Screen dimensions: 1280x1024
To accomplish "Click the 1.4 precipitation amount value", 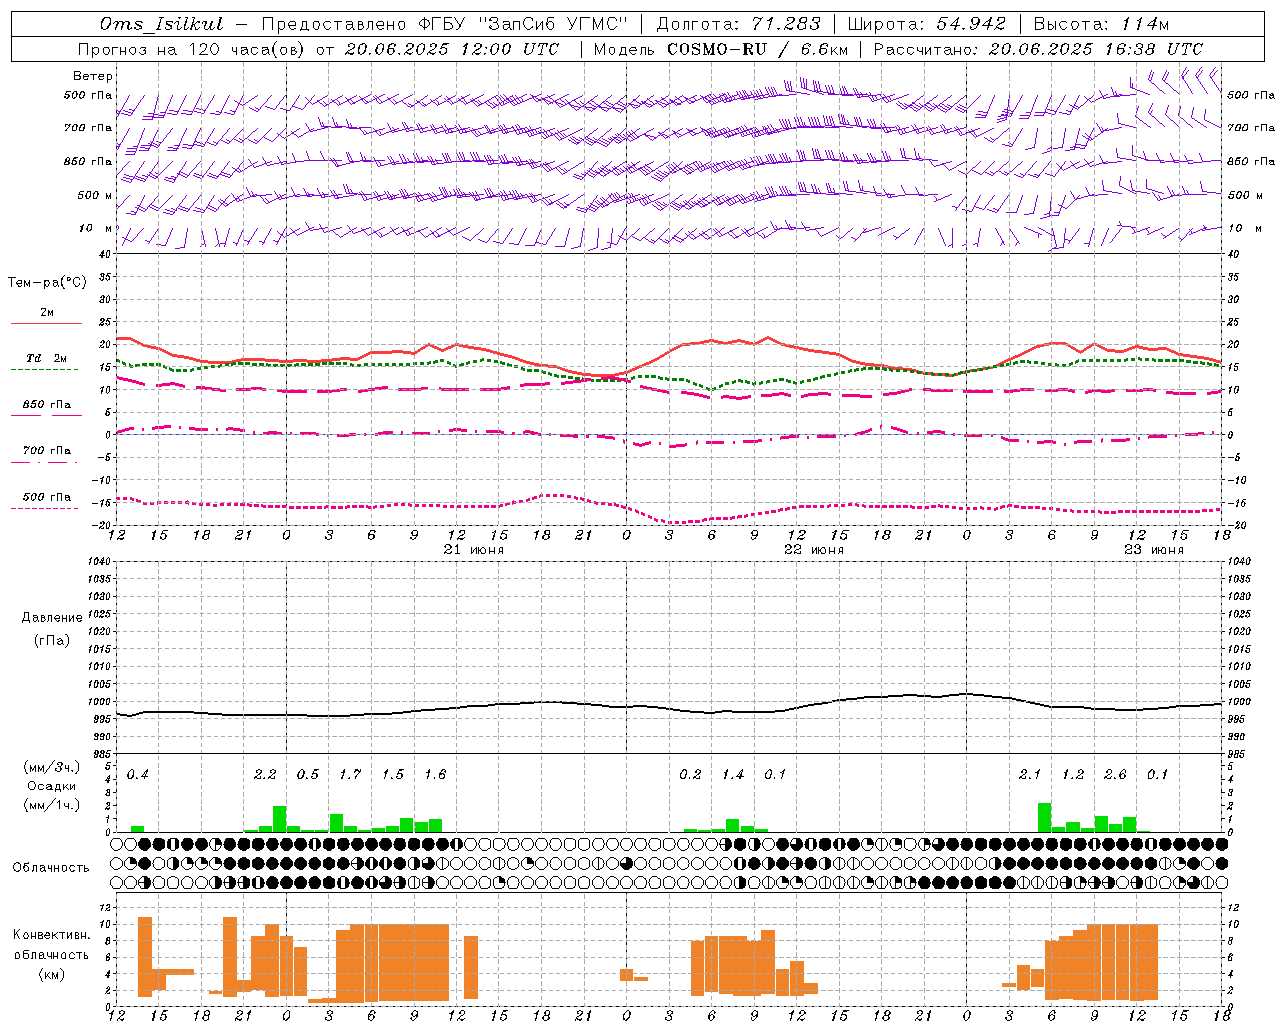I will pos(733,774).
